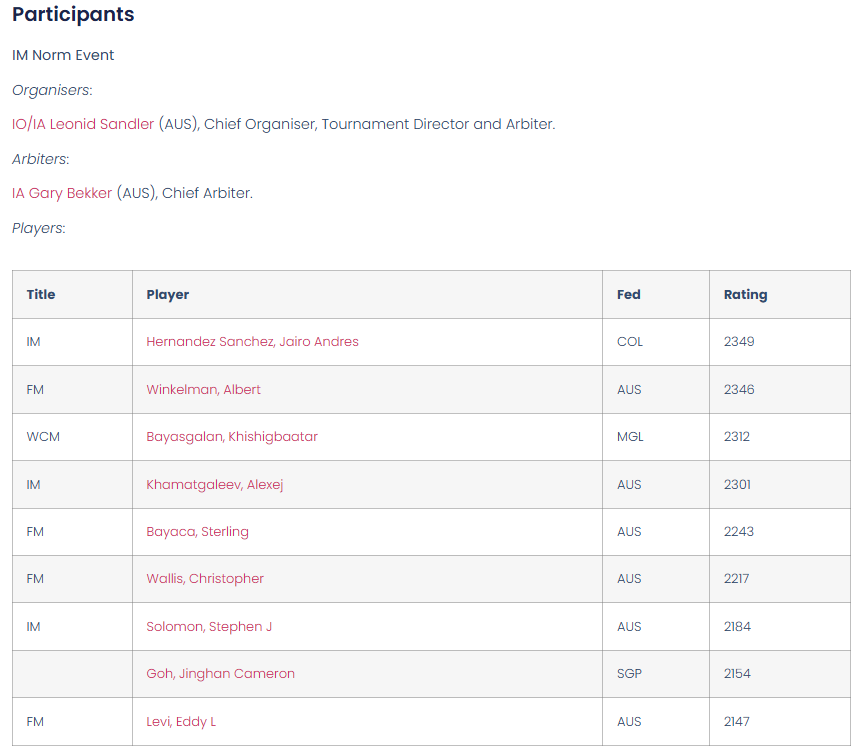Click AUS in Wallis, Christopher's row
Viewport: 855px width, 751px height.
629,579
